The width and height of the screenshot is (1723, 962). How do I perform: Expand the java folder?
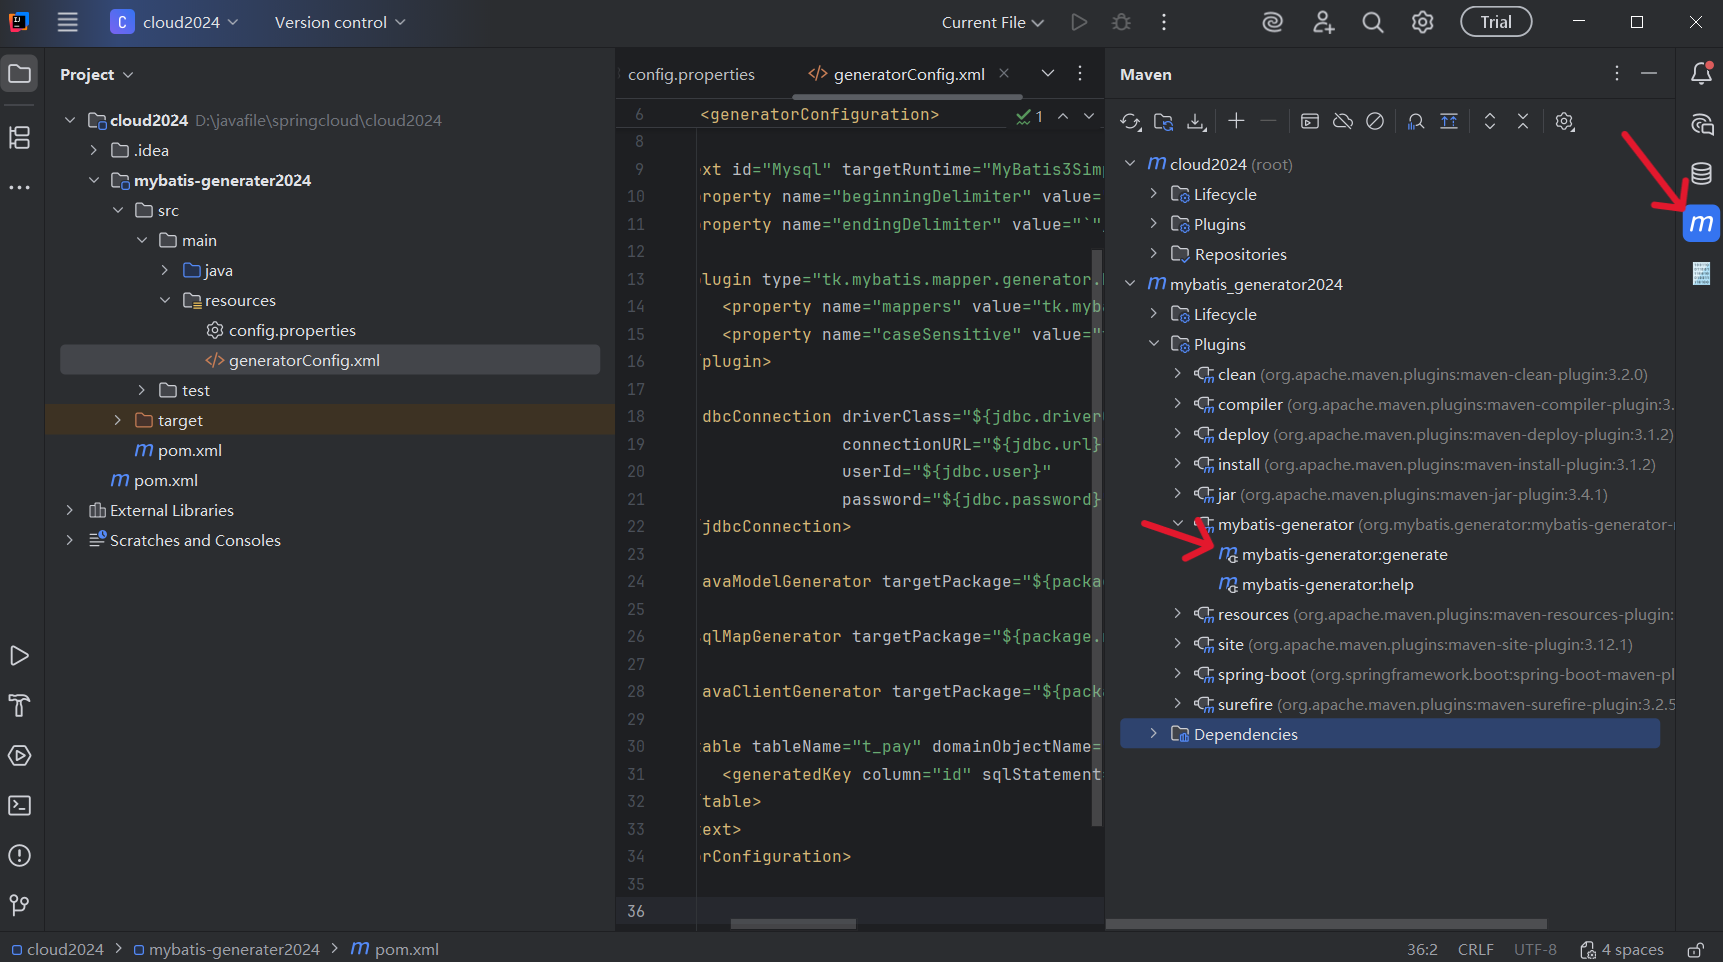click(165, 270)
